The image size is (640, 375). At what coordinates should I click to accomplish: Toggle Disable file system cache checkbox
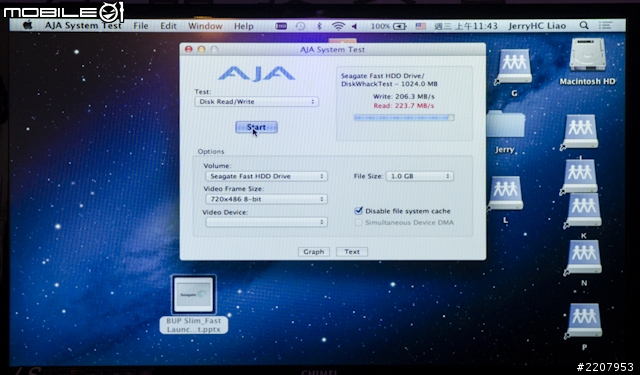(x=358, y=211)
